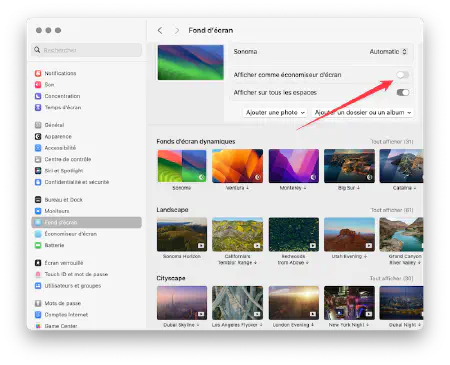Go forward with the right chevron

pos(177,30)
